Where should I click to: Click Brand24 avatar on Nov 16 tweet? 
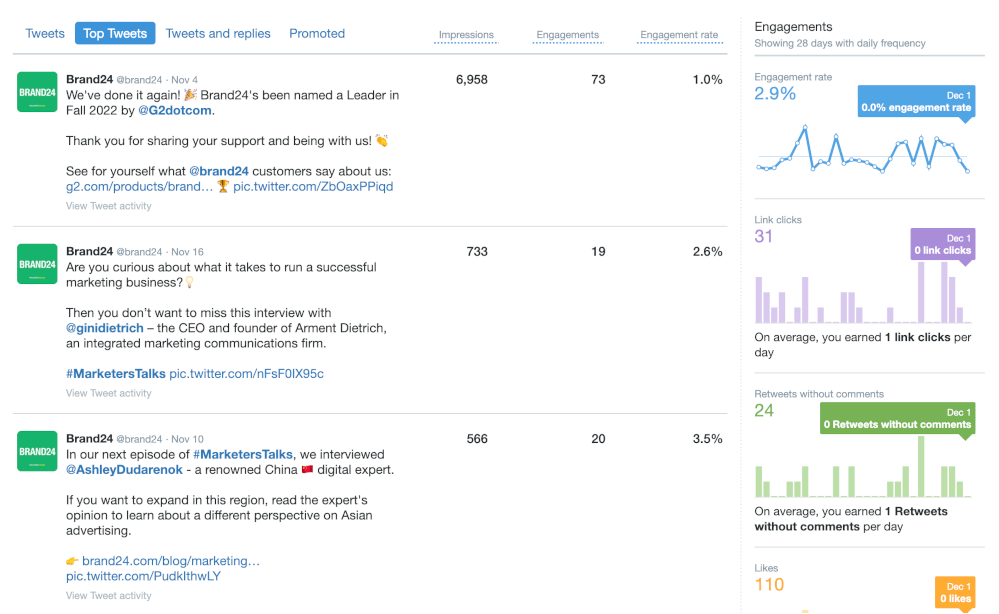pos(37,264)
